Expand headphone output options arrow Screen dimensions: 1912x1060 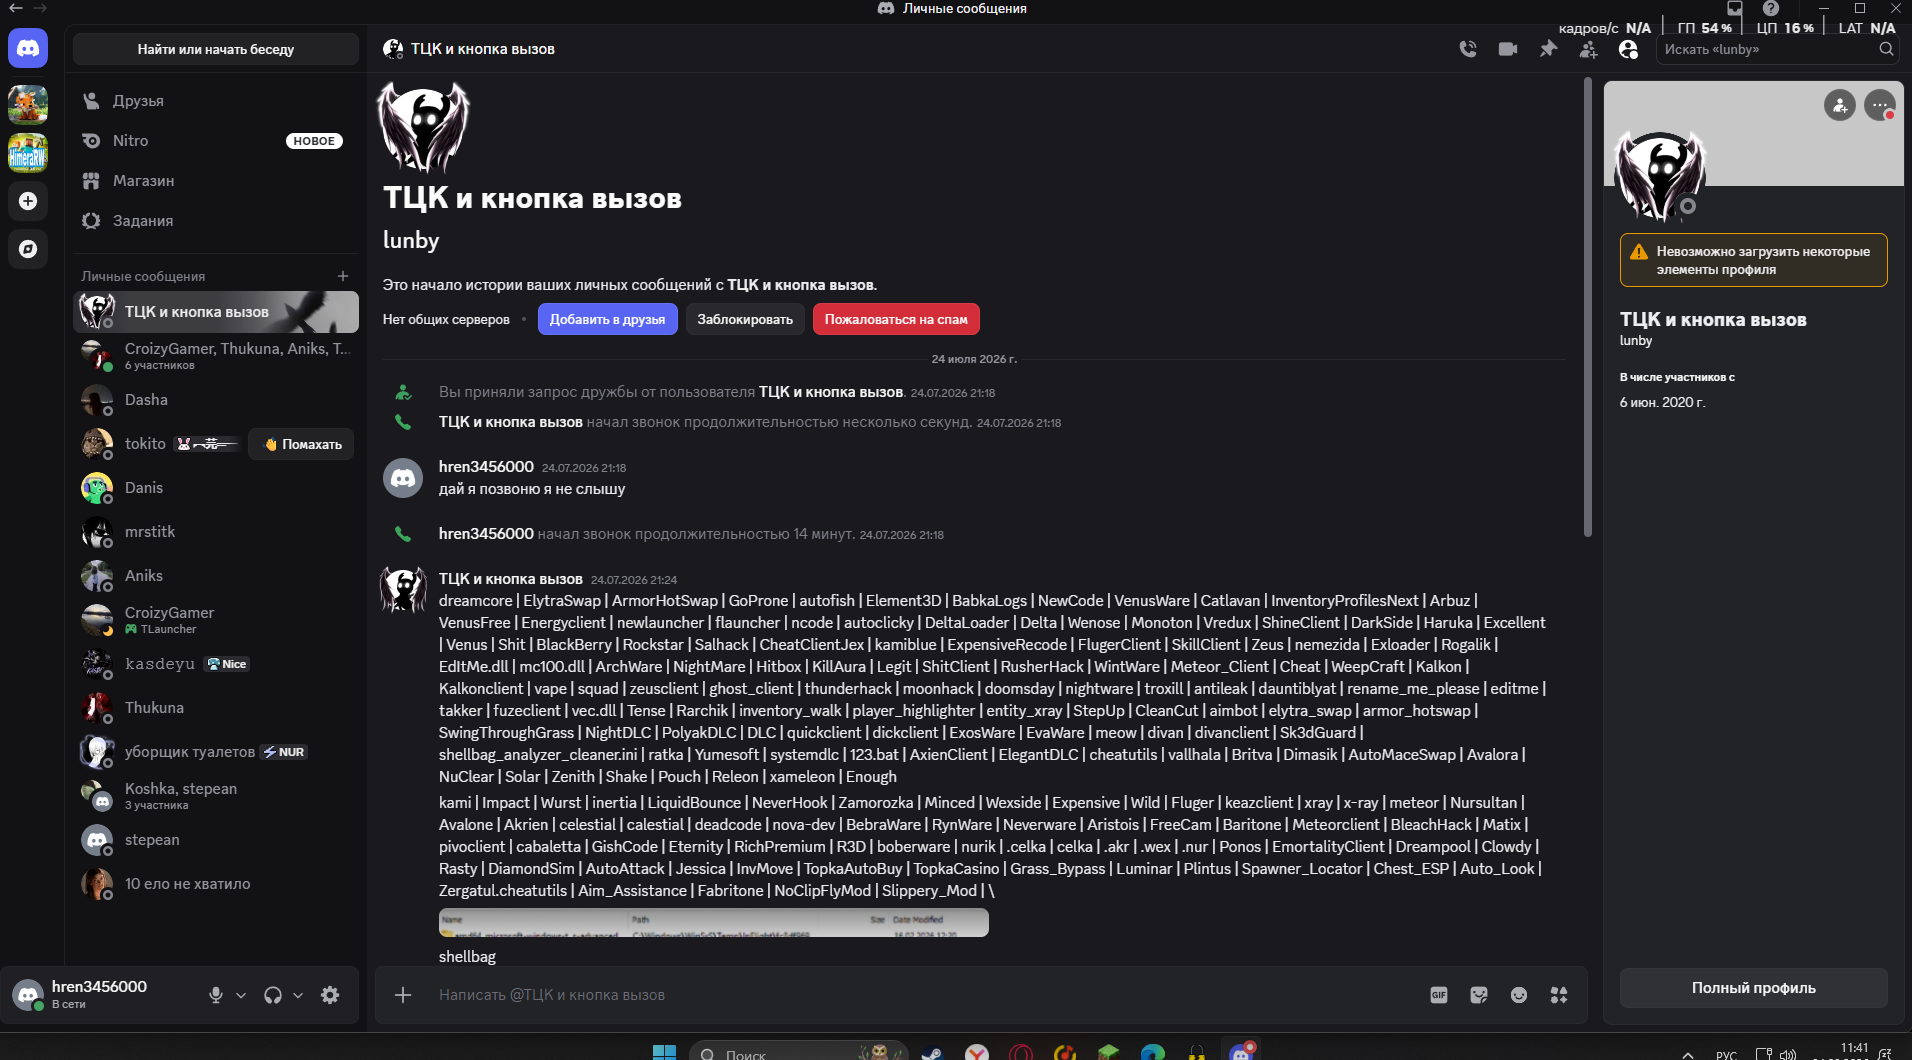(x=298, y=995)
